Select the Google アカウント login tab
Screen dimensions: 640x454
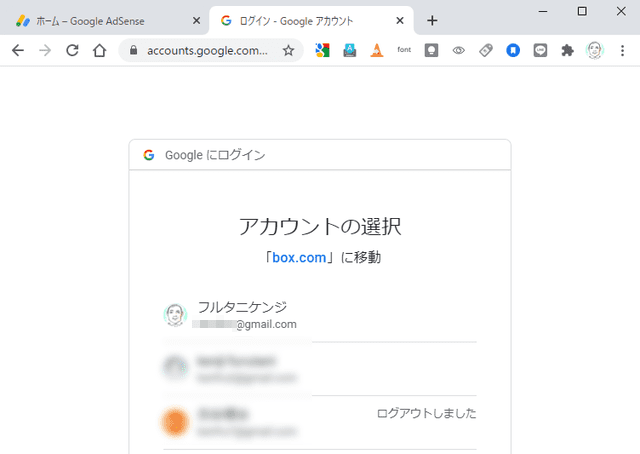(311, 21)
